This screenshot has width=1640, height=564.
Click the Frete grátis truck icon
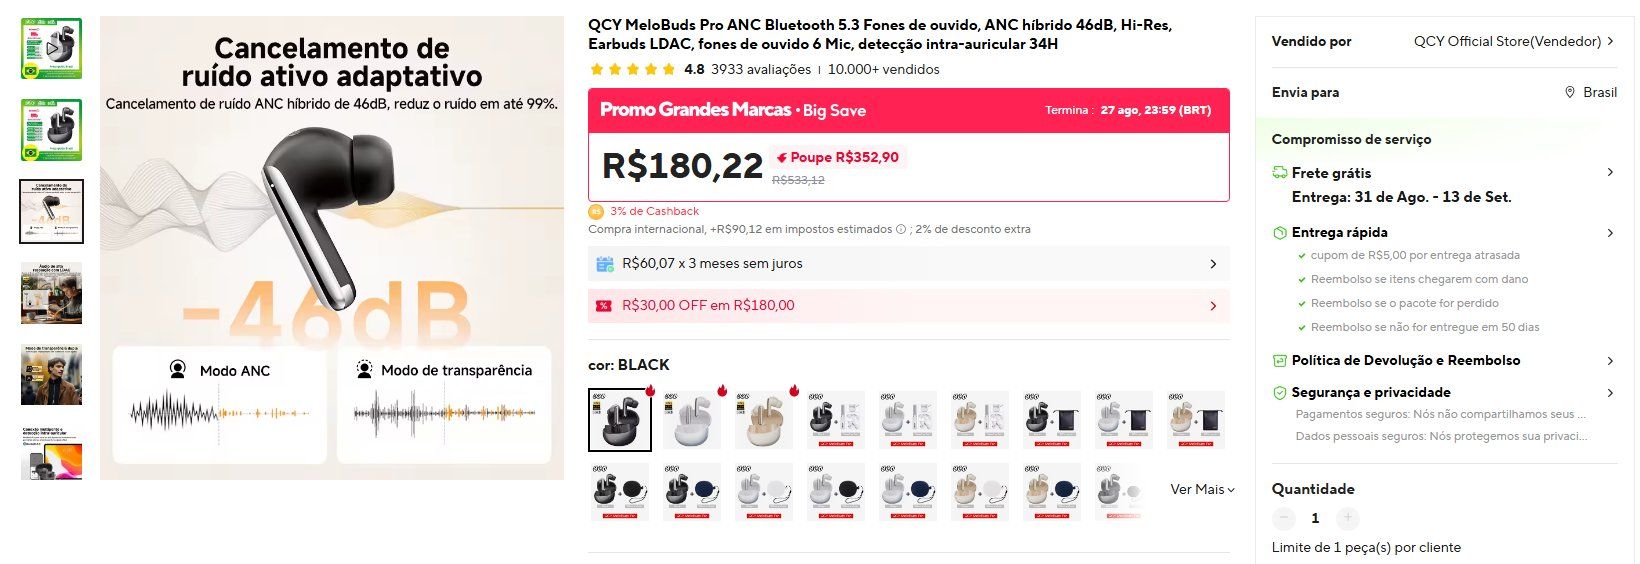(x=1279, y=173)
